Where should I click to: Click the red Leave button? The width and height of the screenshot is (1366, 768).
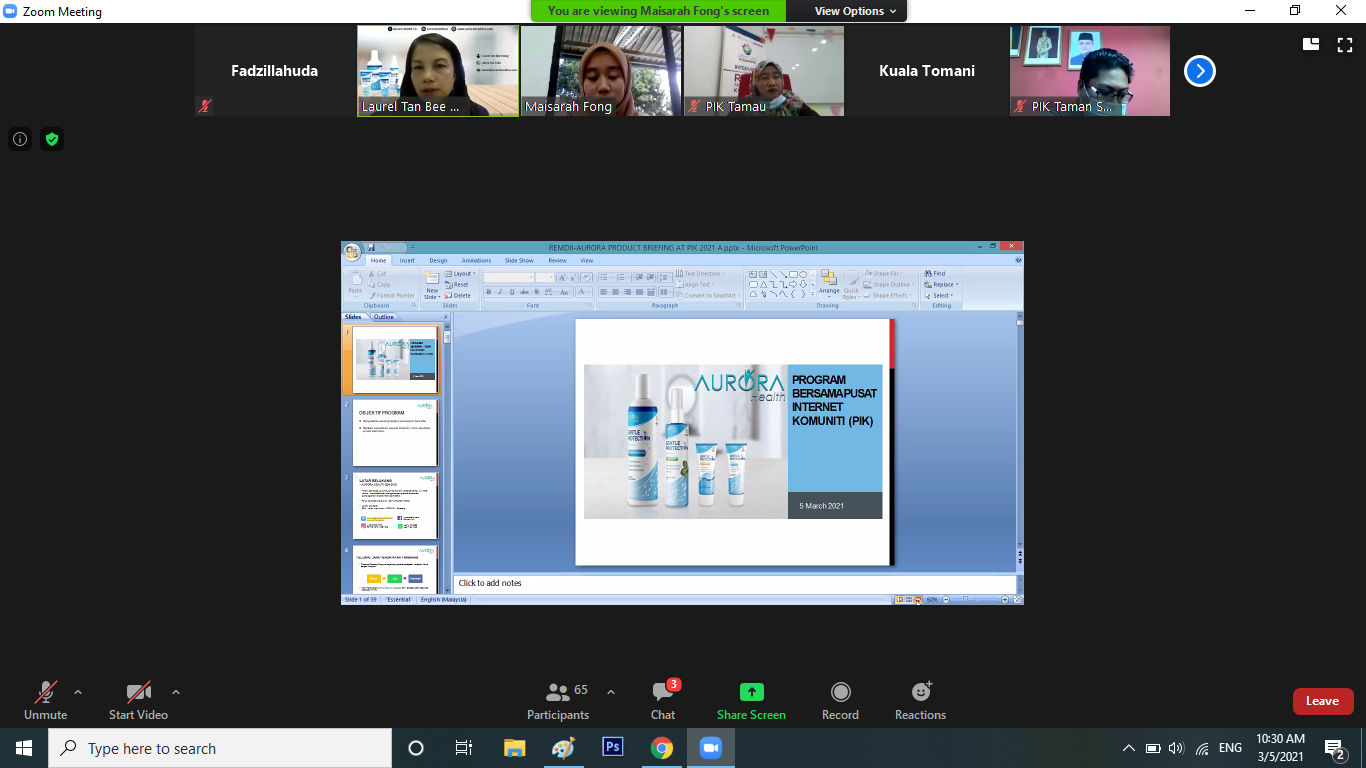coord(1323,701)
